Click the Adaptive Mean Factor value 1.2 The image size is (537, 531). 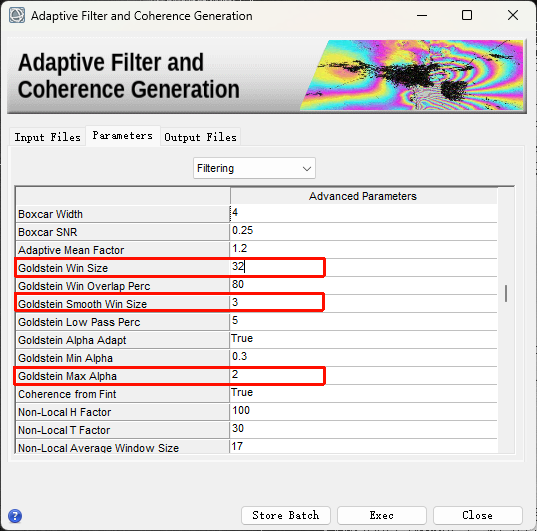point(363,249)
